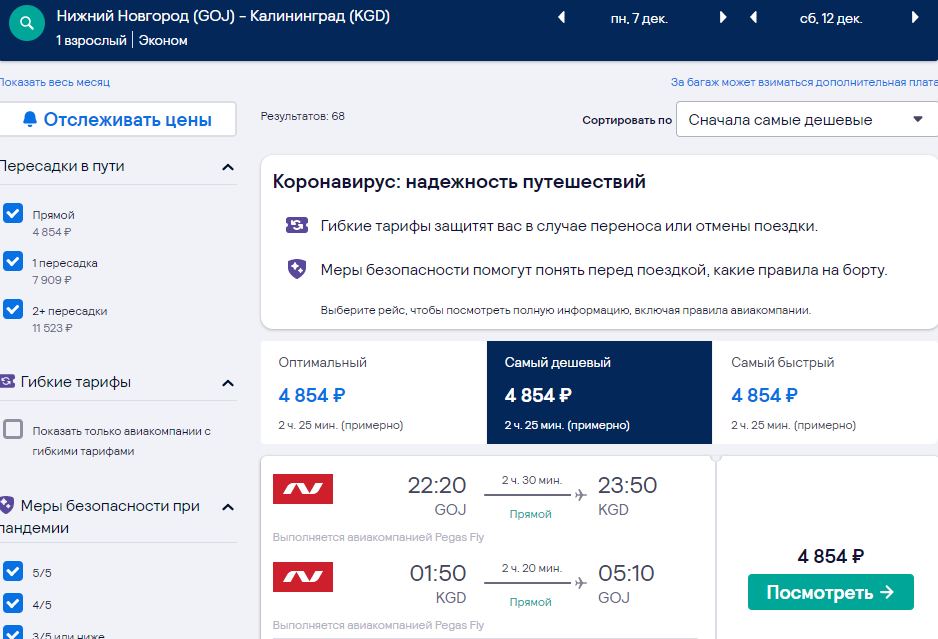Click the Посмотреть button
Screen dimensions: 938x639
pos(830,592)
